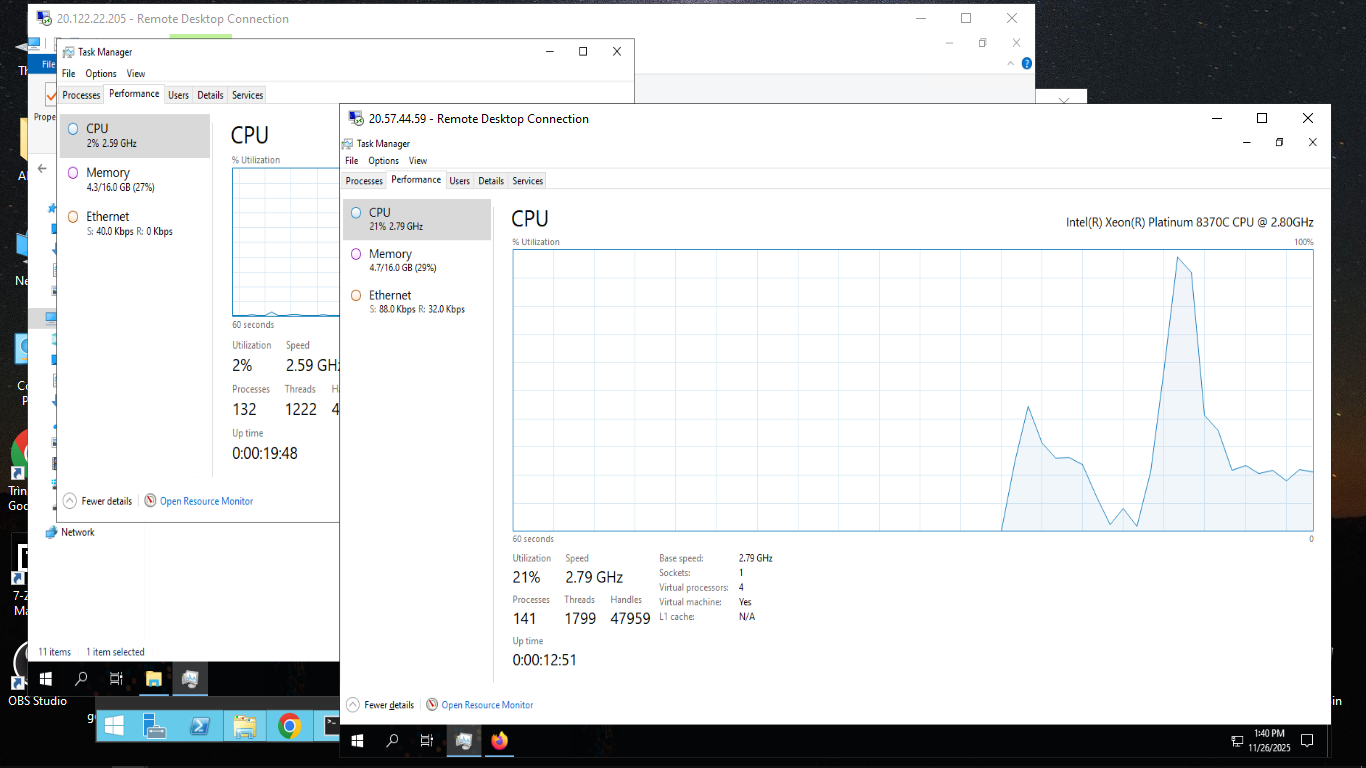Screen dimensions: 1366x768
Task: Launch PowerShell from the light-blue taskbar
Action: [200, 726]
